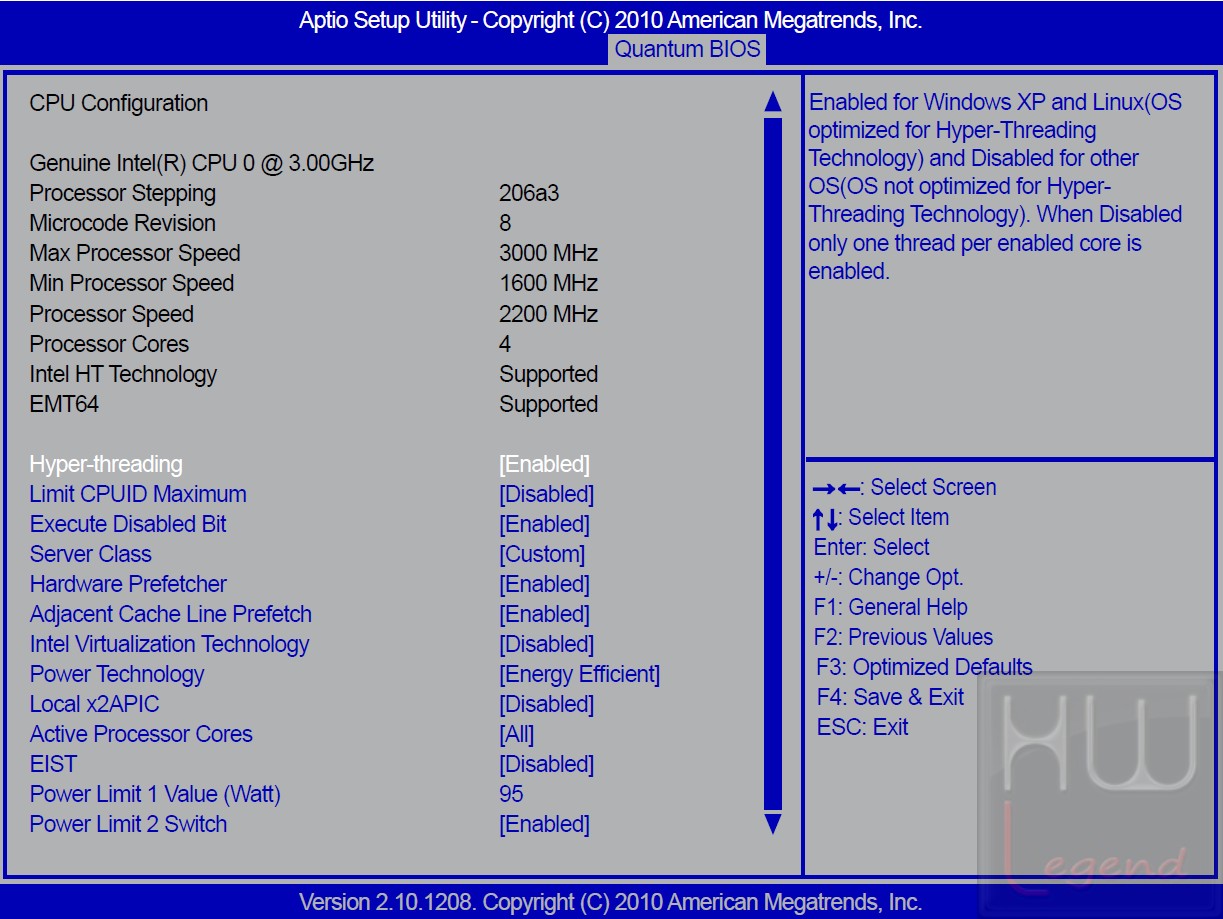Click the Power Limit 1 value 95

point(511,794)
